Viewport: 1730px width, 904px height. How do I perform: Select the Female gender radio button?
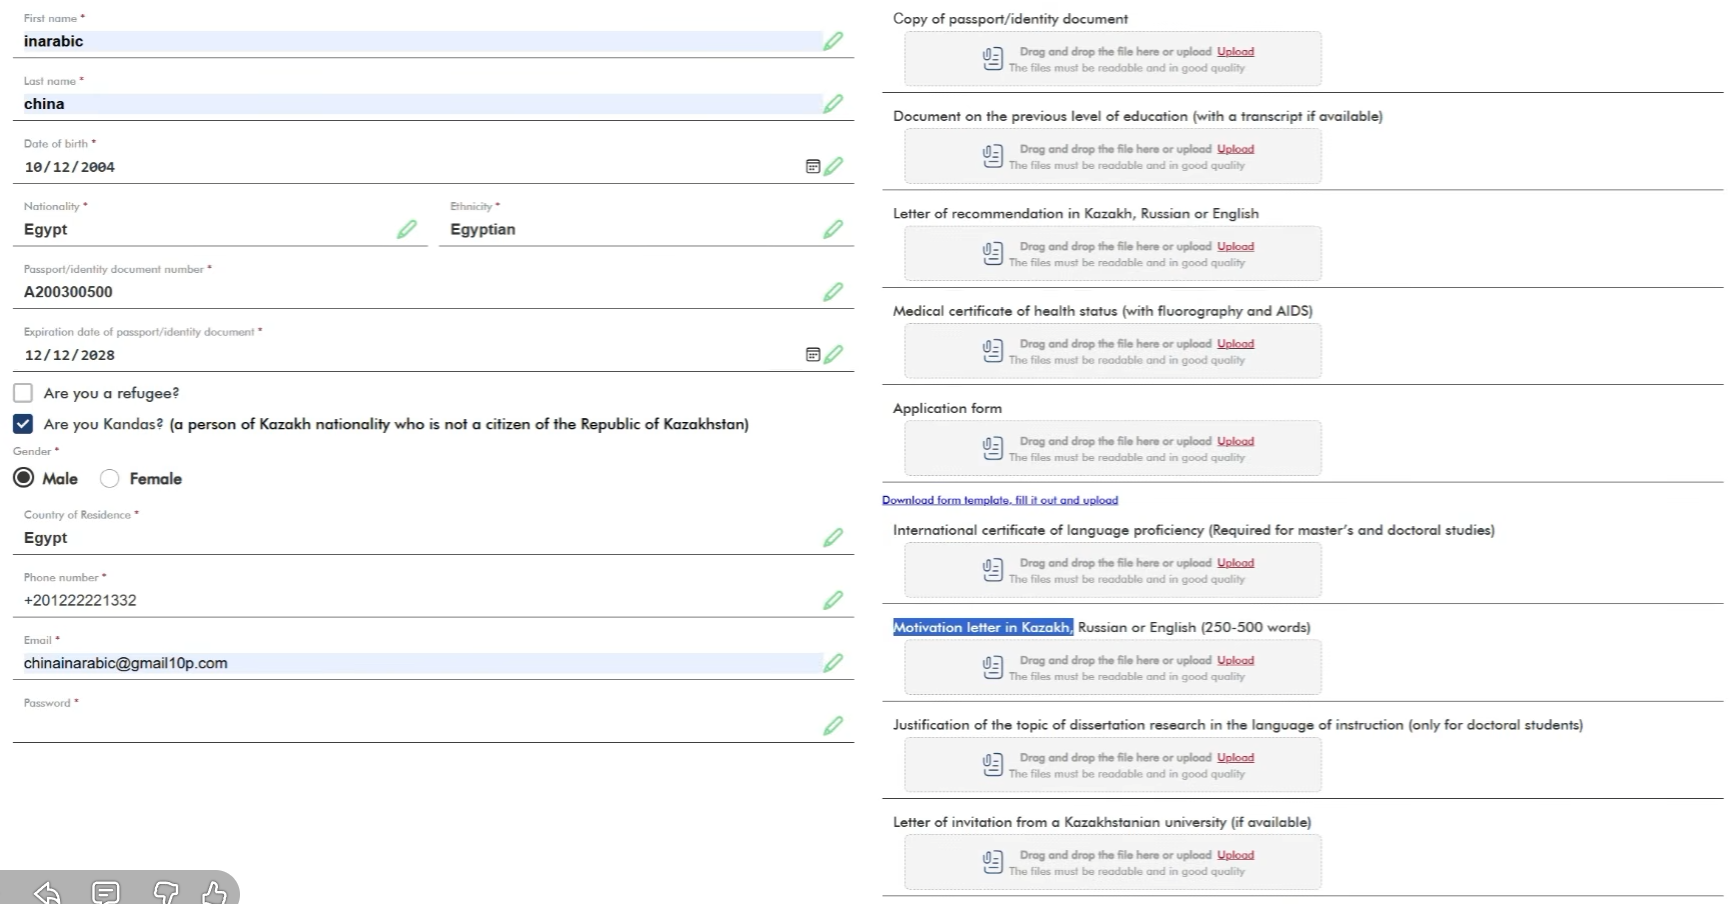(x=110, y=479)
